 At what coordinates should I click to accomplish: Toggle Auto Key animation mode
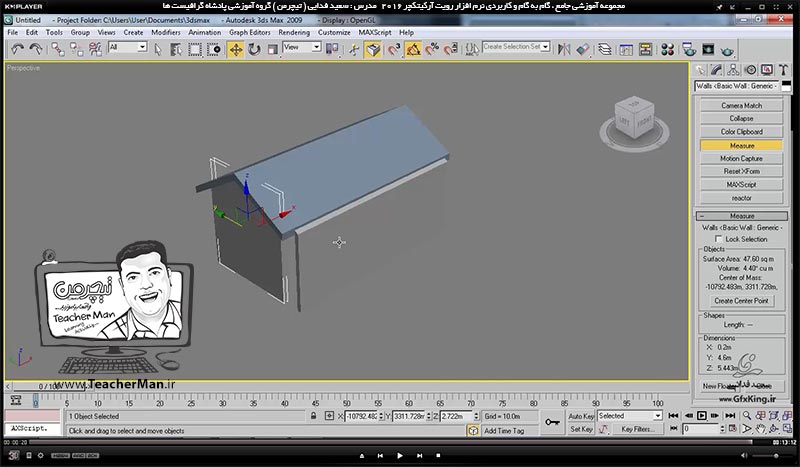(x=581, y=416)
